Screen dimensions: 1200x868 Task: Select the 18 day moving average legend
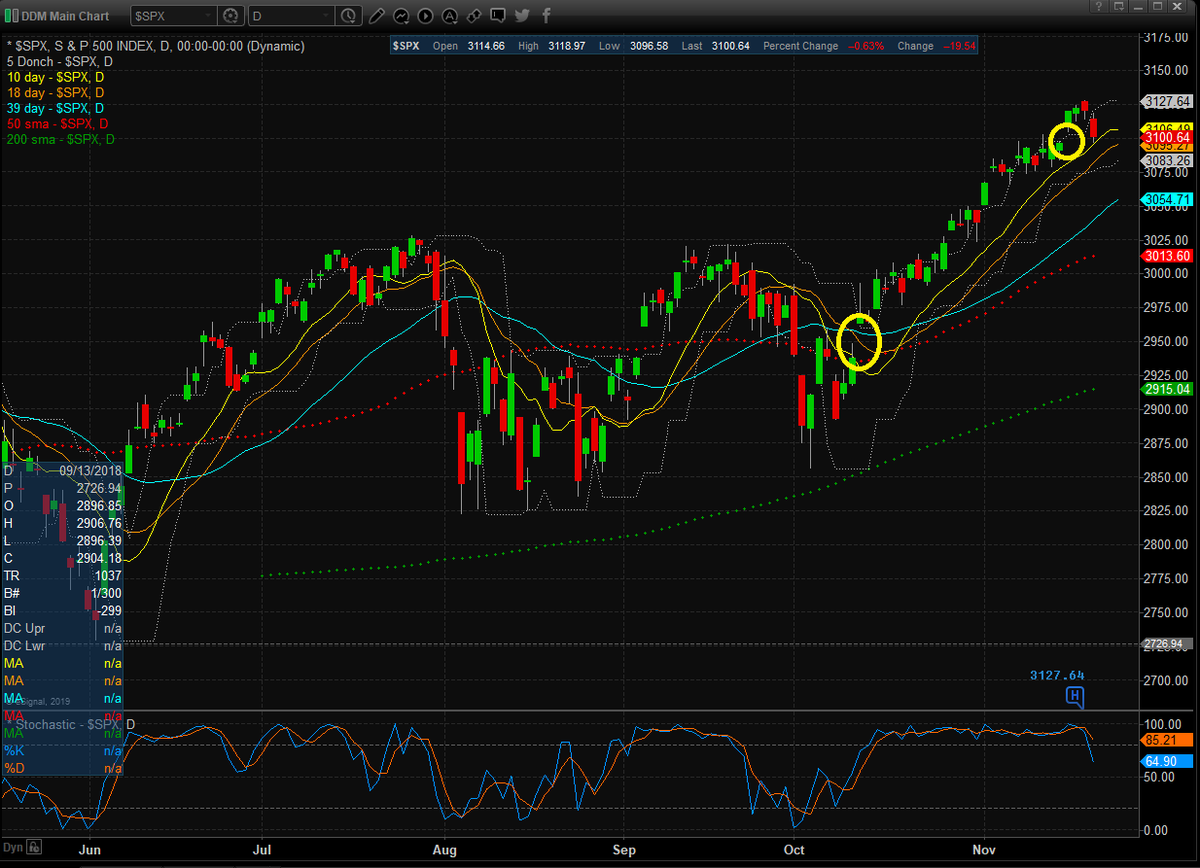coord(54,92)
